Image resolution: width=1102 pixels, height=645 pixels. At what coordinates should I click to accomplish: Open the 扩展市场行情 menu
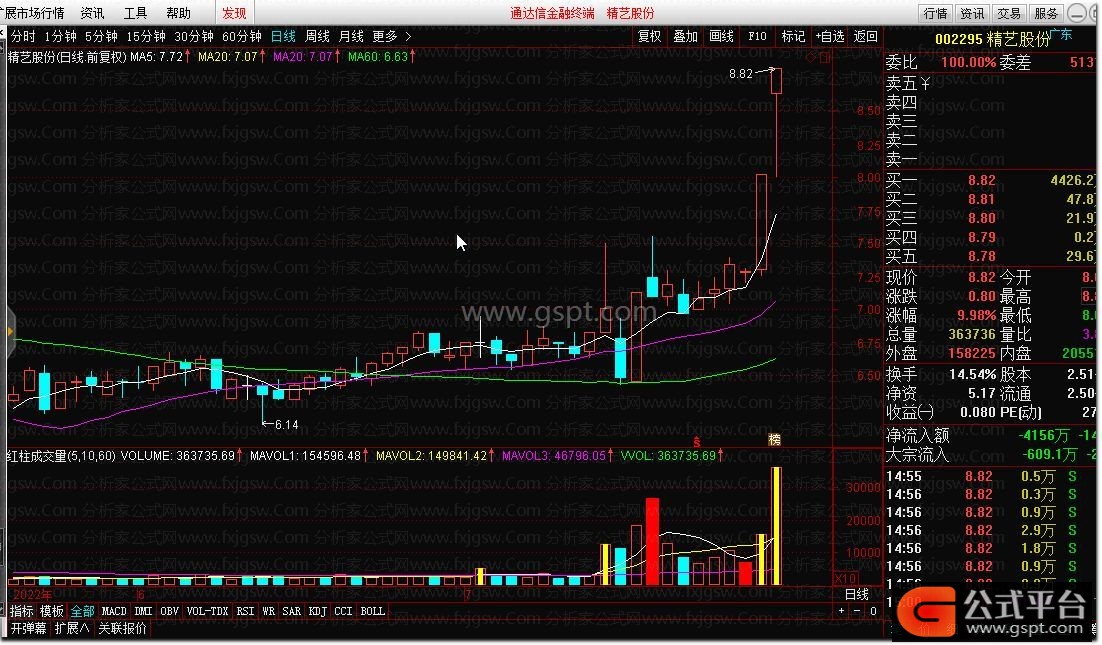pos(33,13)
